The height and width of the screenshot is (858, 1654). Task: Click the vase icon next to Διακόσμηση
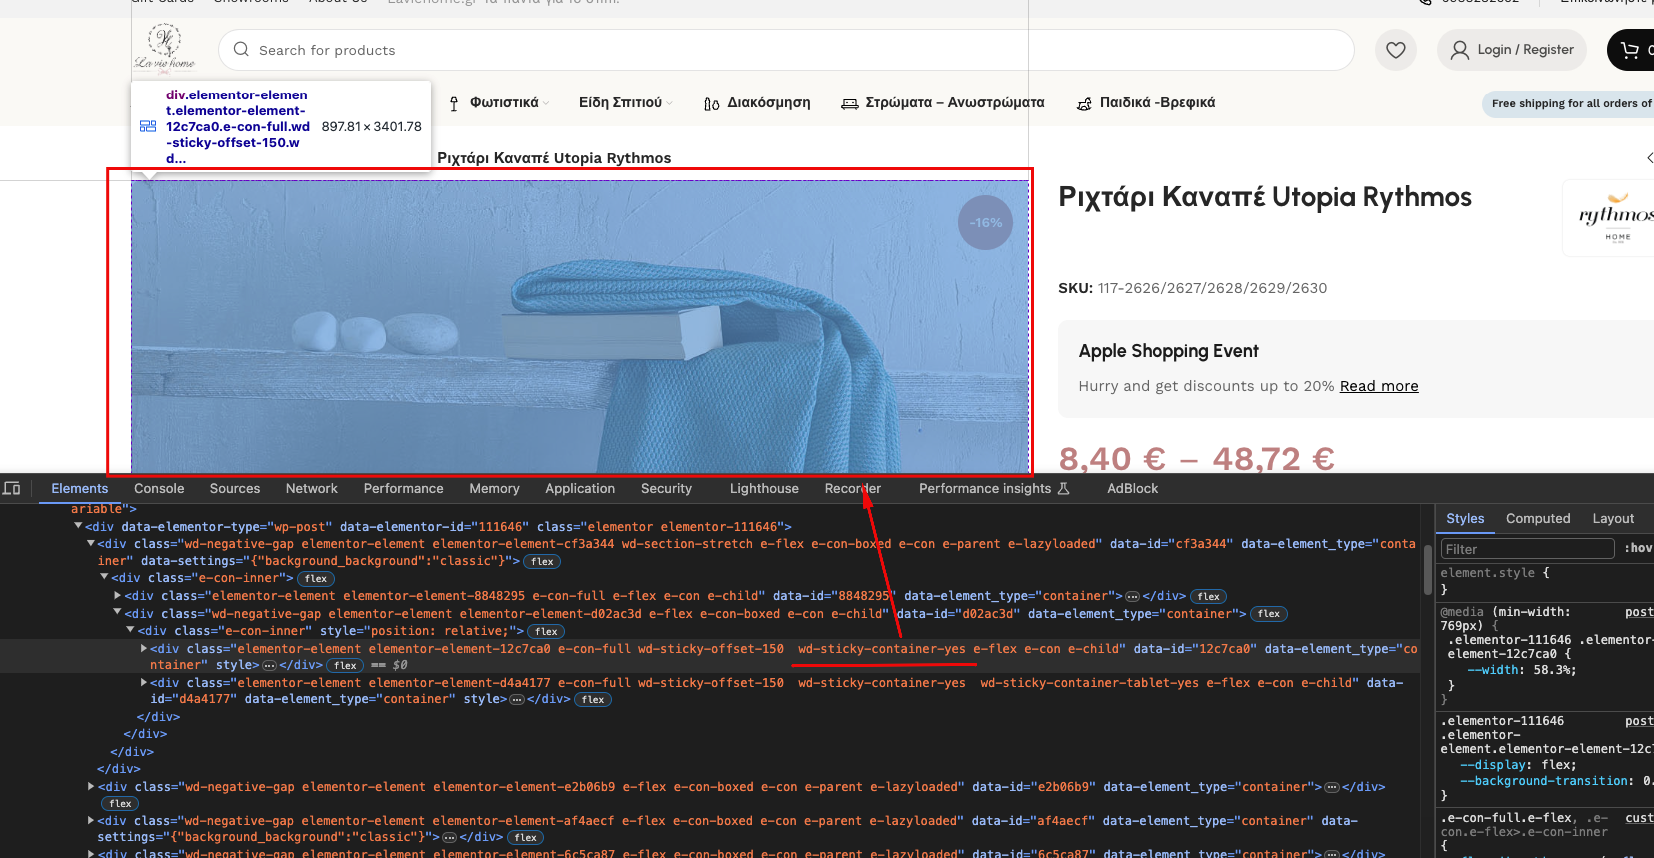click(711, 103)
